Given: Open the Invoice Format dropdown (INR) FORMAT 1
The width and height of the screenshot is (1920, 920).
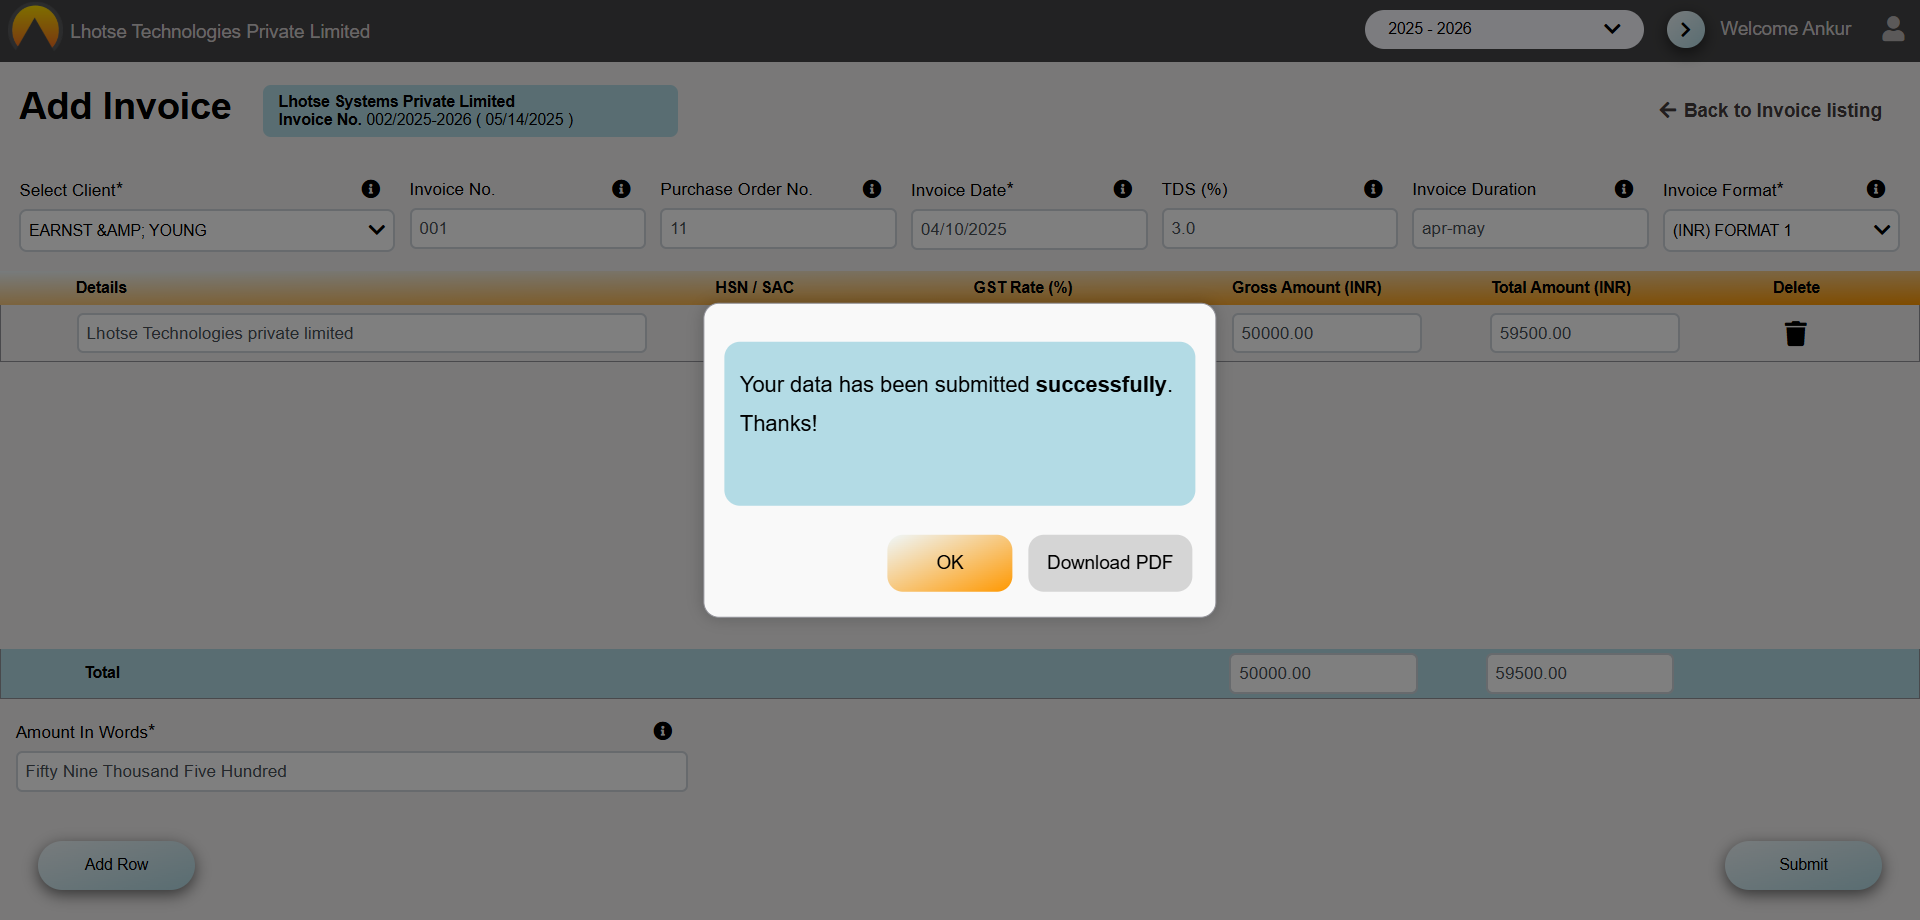Looking at the screenshot, I should (1781, 230).
